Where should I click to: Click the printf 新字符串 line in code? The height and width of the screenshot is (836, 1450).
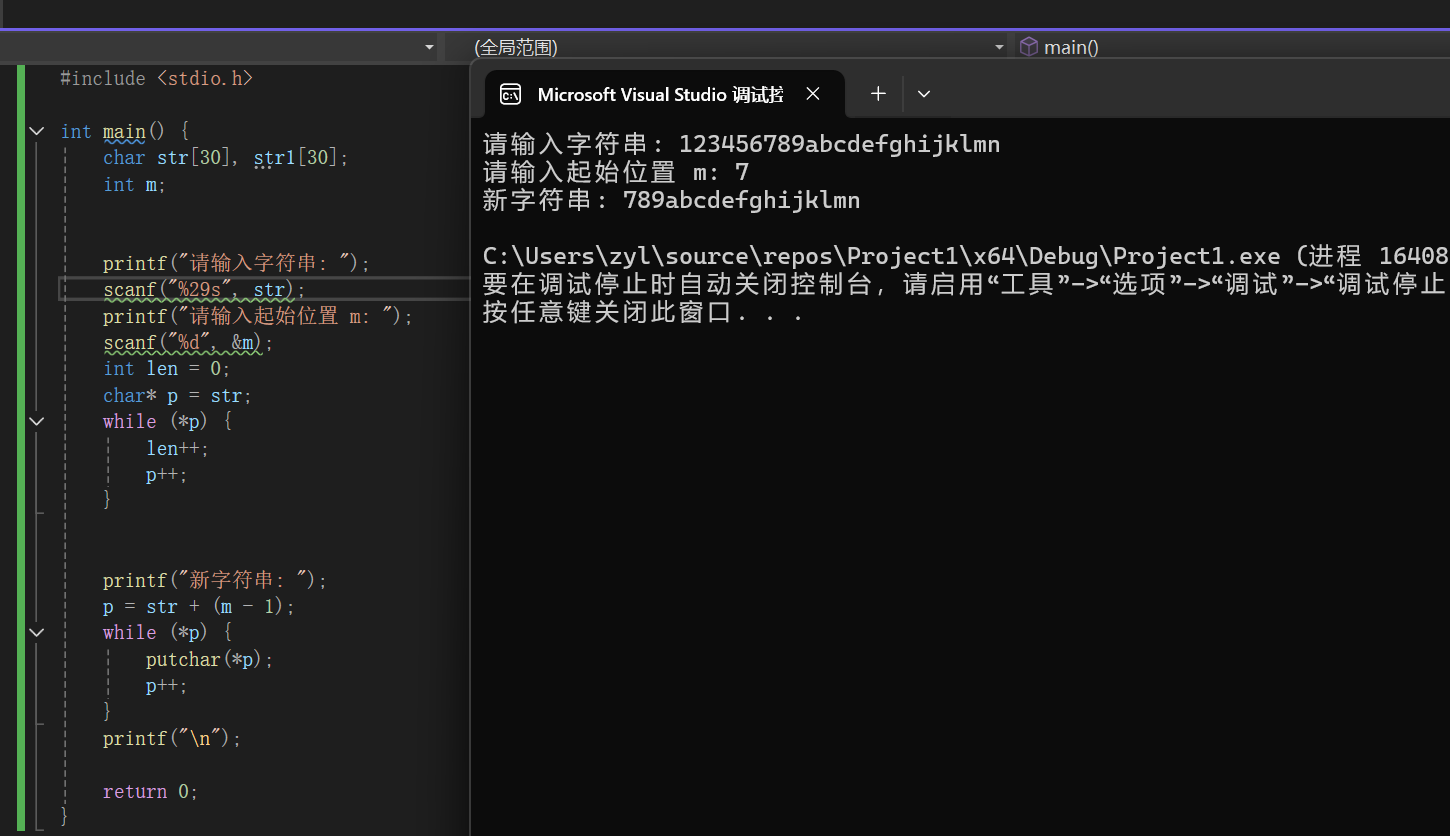[215, 580]
